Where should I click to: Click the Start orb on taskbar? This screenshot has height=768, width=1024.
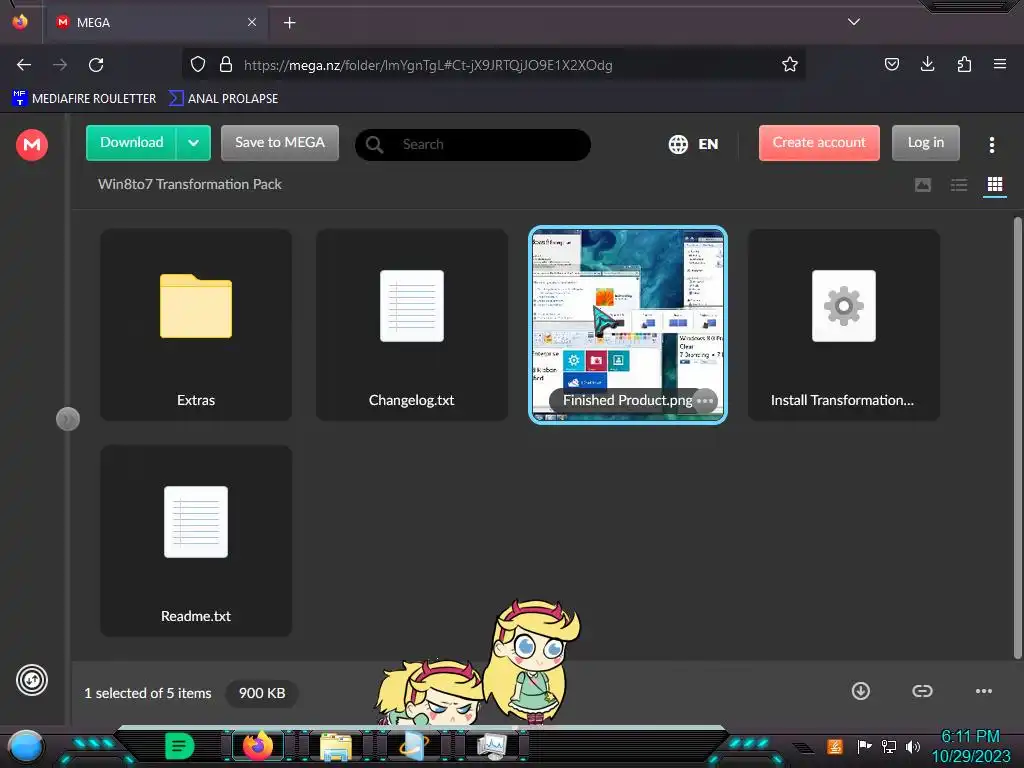[x=26, y=748]
